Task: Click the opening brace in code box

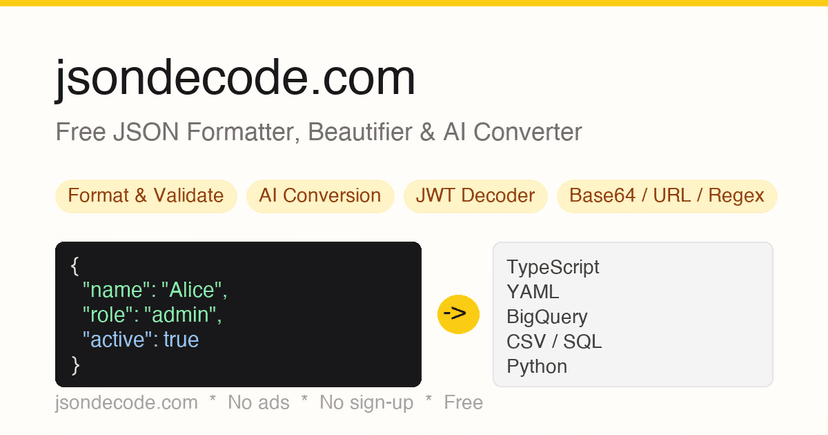Action: coord(74,266)
